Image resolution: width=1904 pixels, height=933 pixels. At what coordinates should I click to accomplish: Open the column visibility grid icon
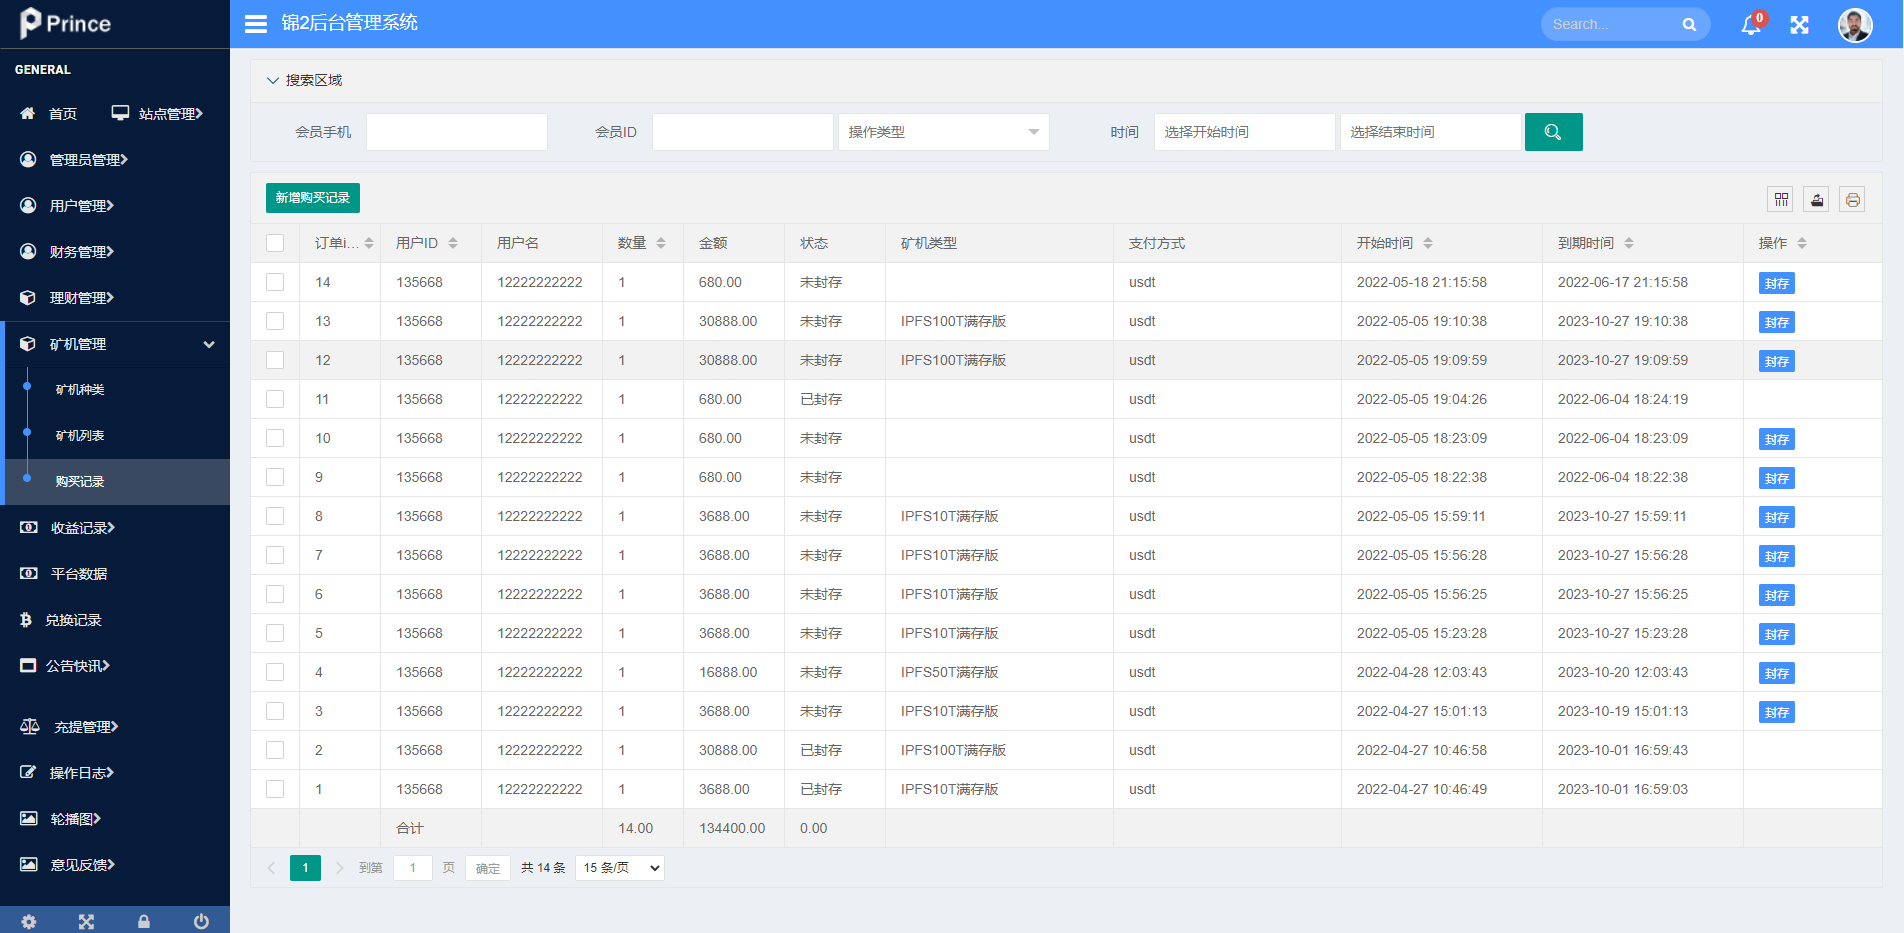click(1780, 199)
